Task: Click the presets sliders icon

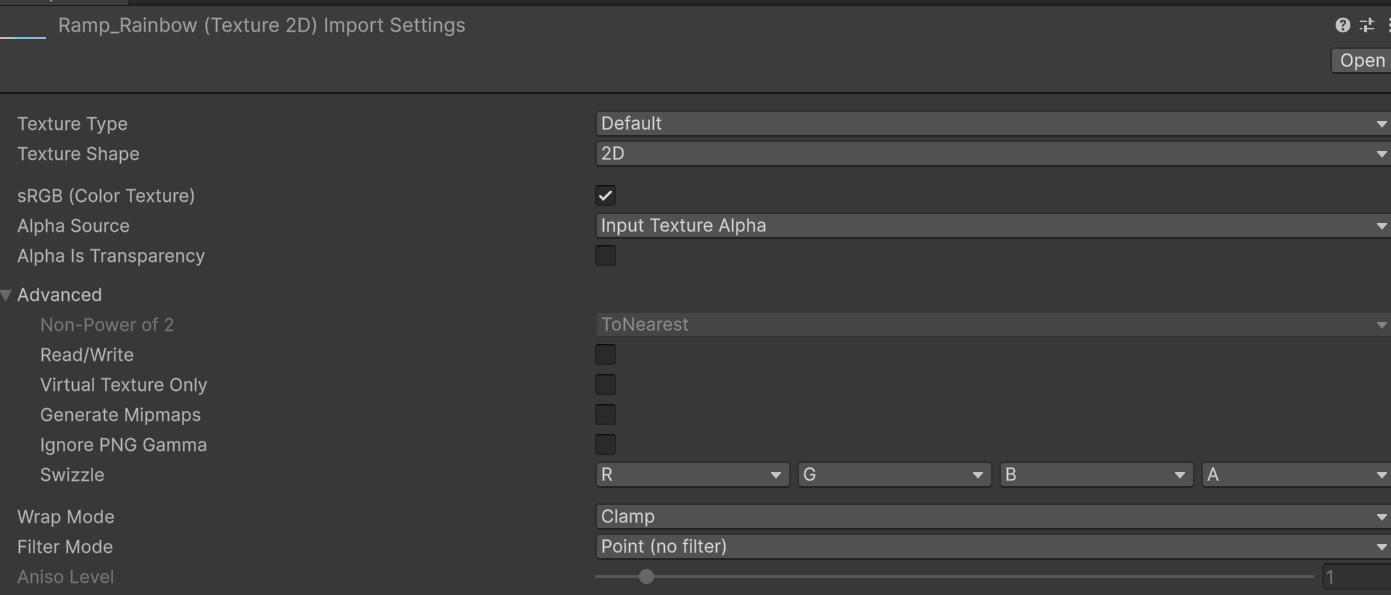Action: [x=1367, y=26]
